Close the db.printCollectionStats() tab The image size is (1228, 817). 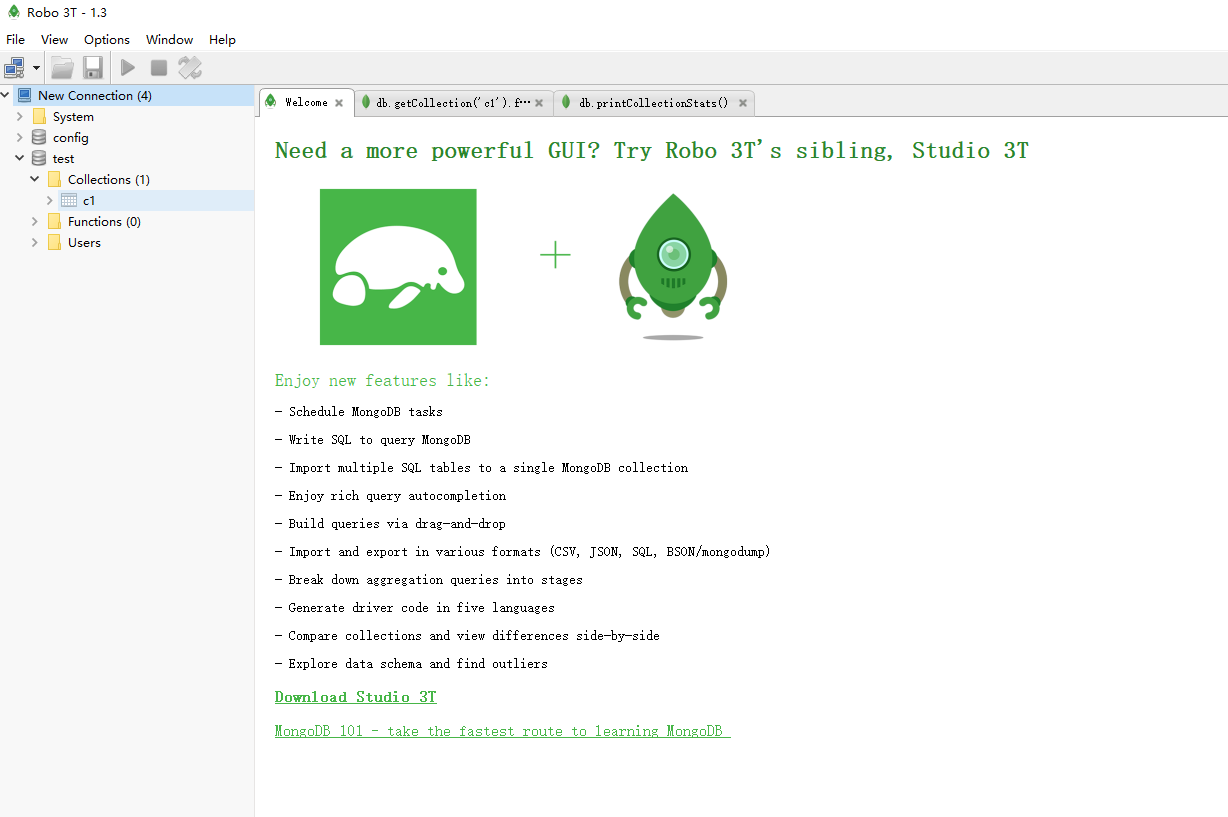tap(743, 103)
